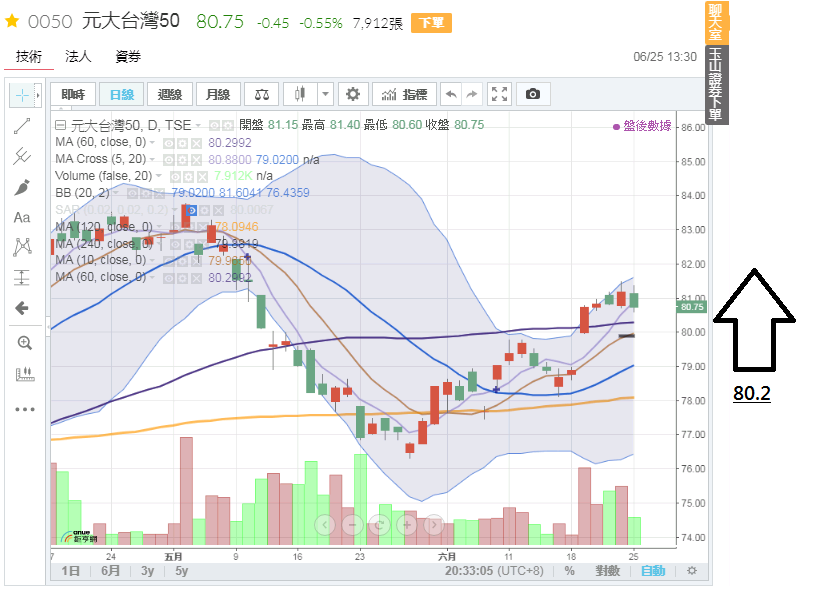Open SAR (0.02, 0.02, 0.2) dropdown arrow
This screenshot has height=600, width=830.
tap(175, 210)
